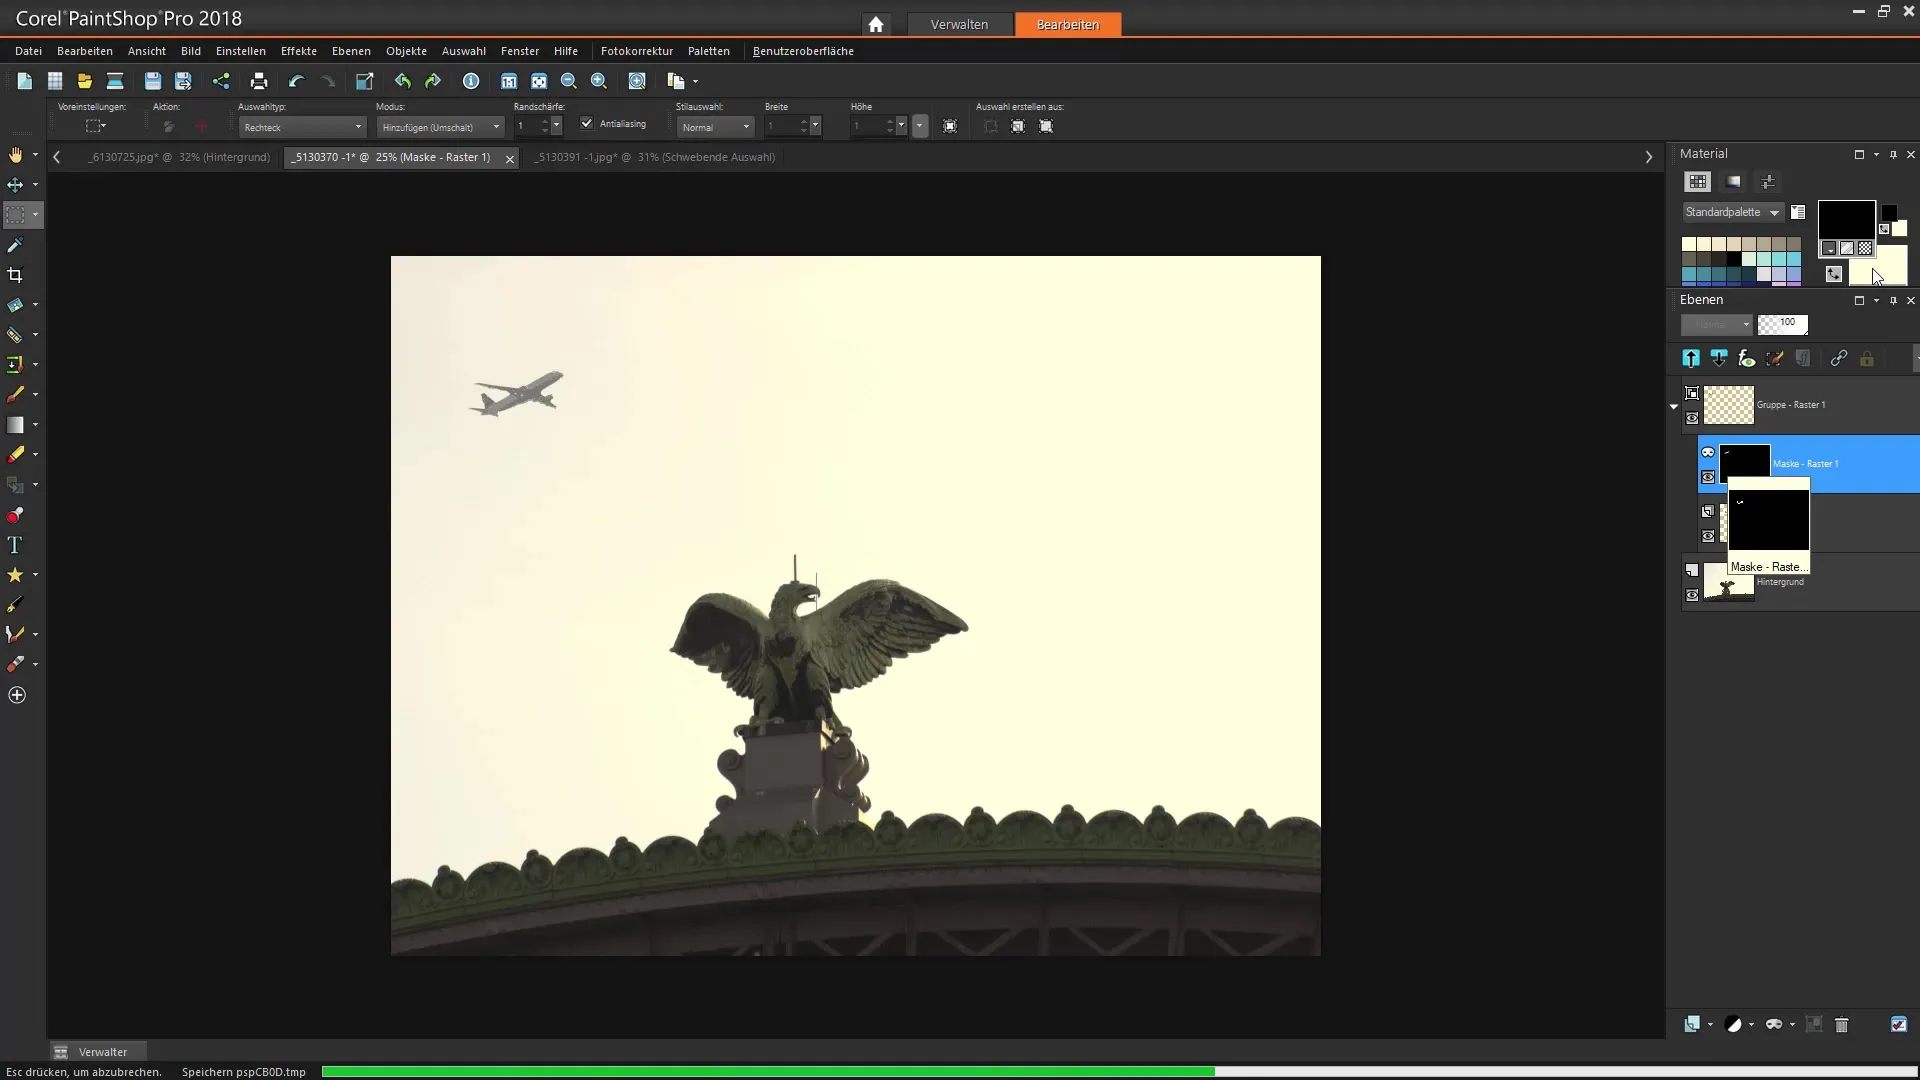Move layer up with the up arrow icon
This screenshot has height=1080, width=1920.
[1691, 358]
